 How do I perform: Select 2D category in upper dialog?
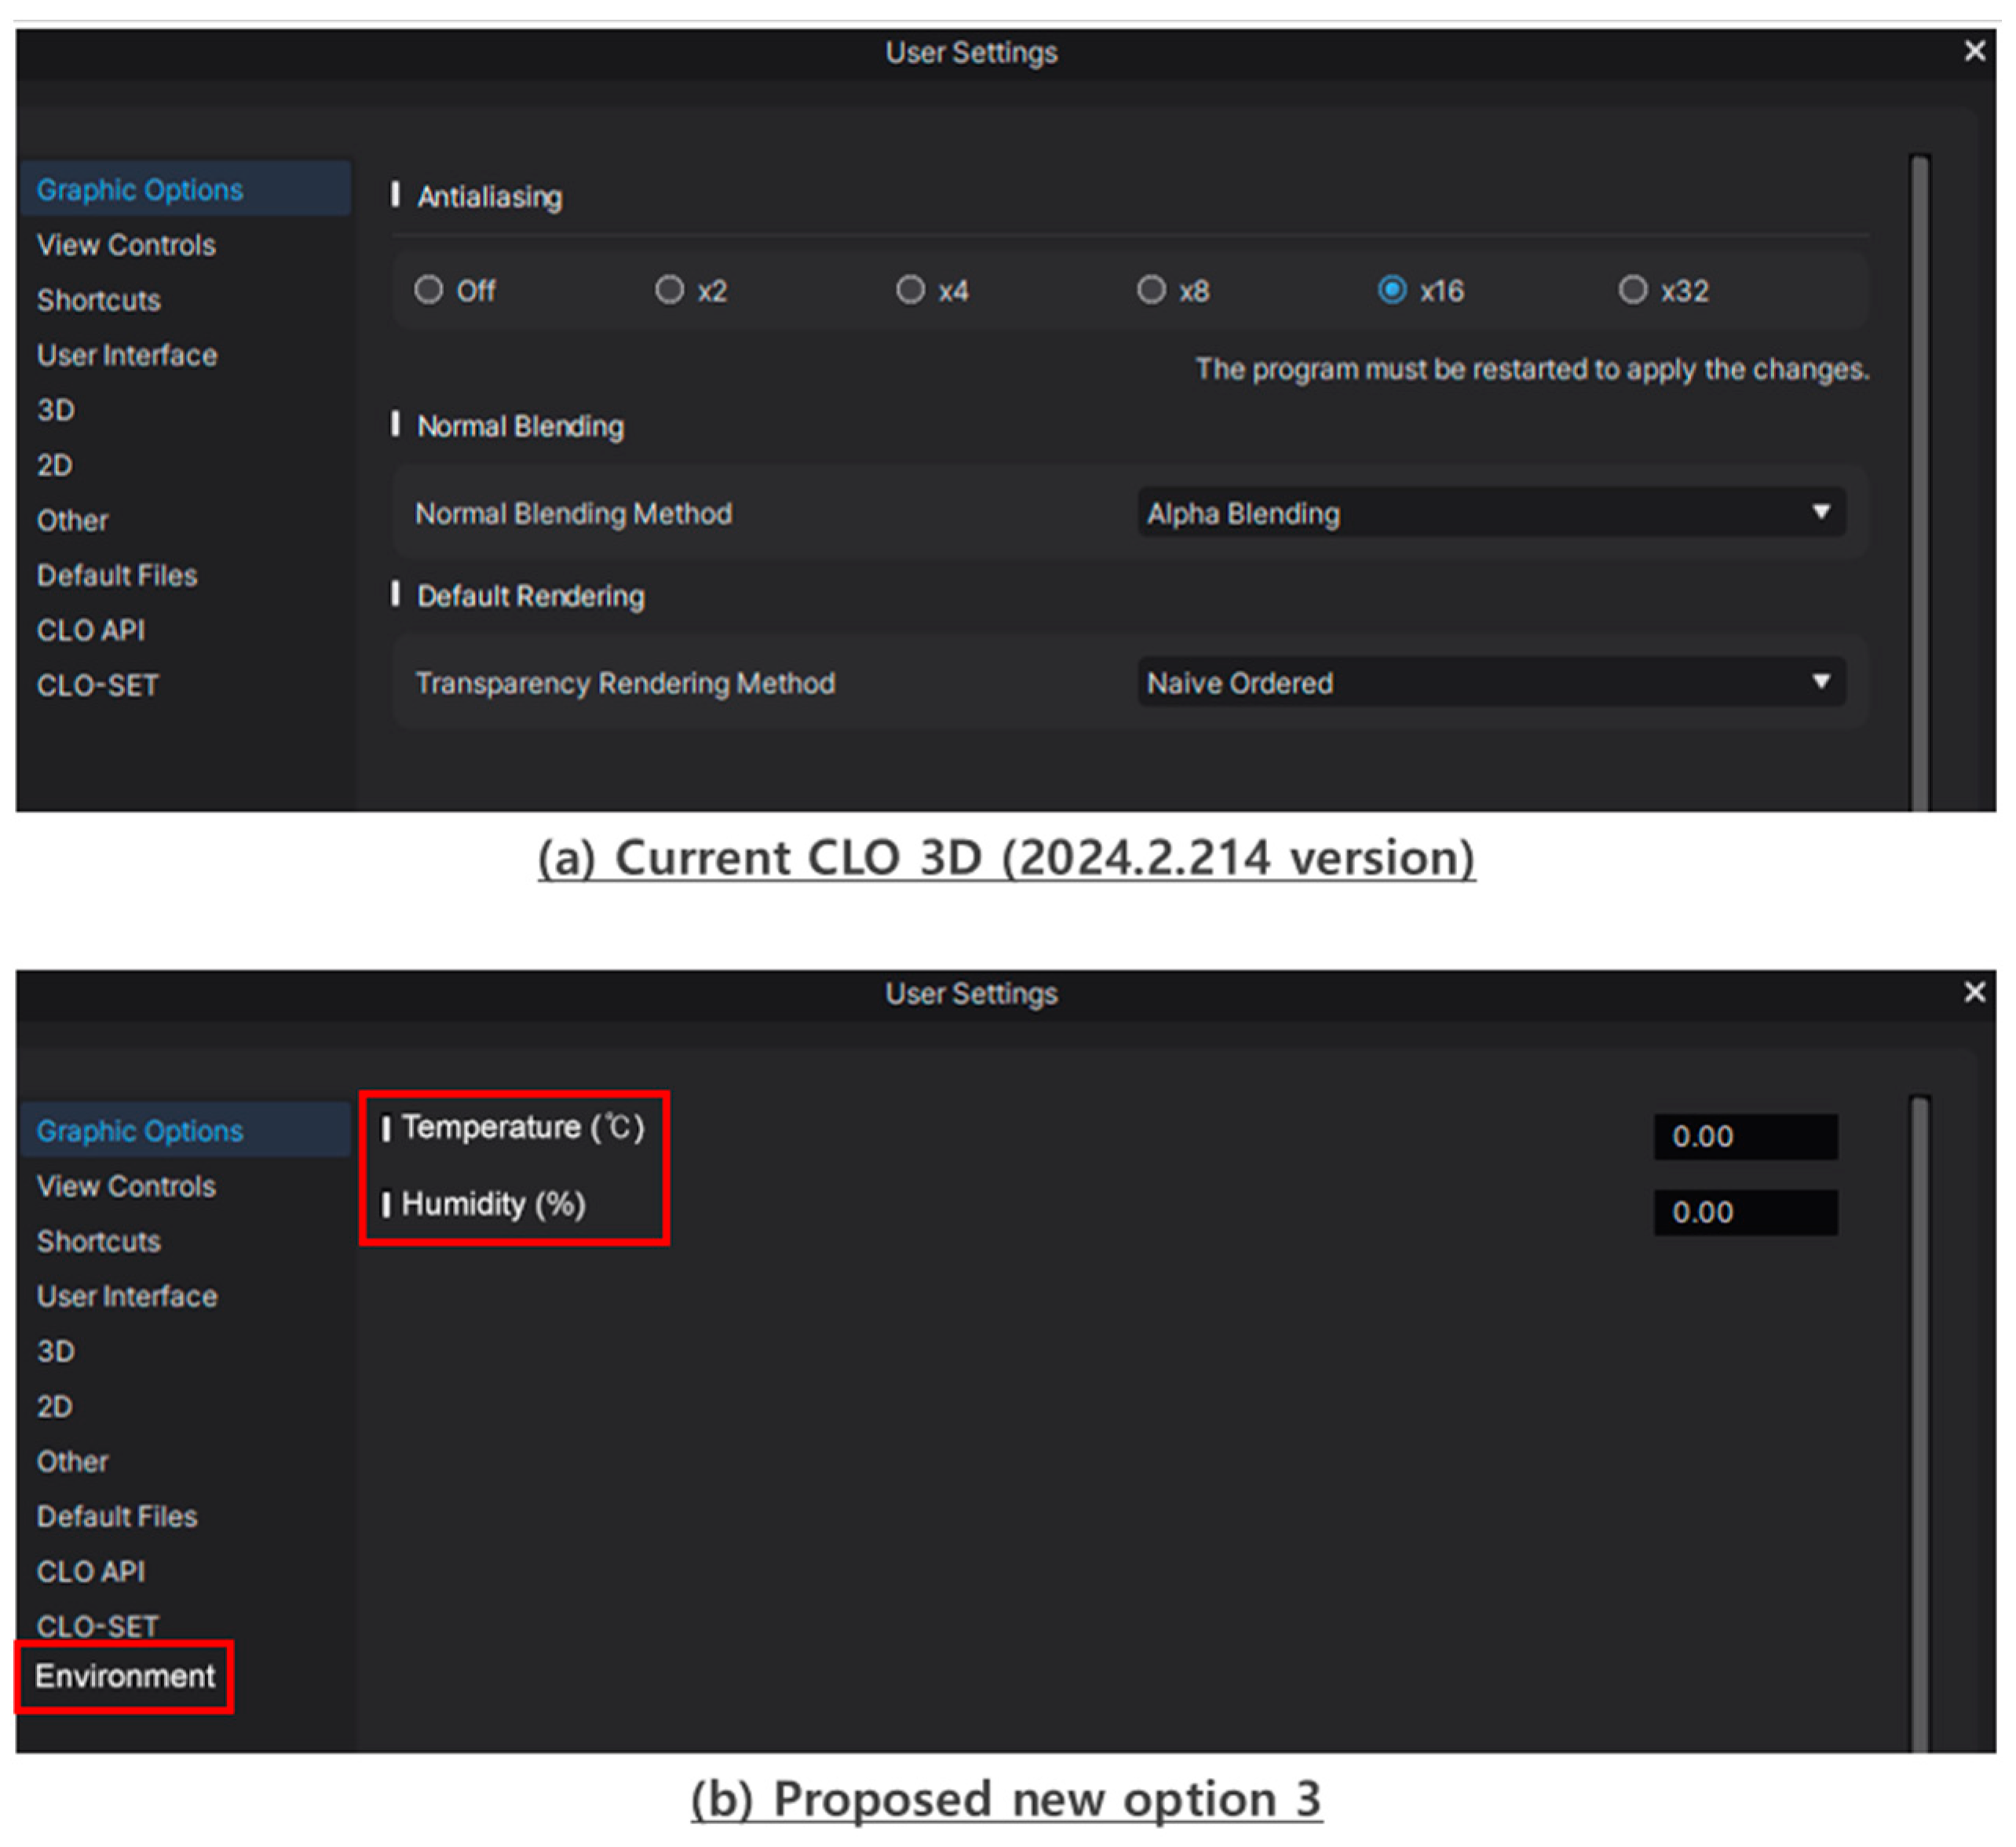55,465
